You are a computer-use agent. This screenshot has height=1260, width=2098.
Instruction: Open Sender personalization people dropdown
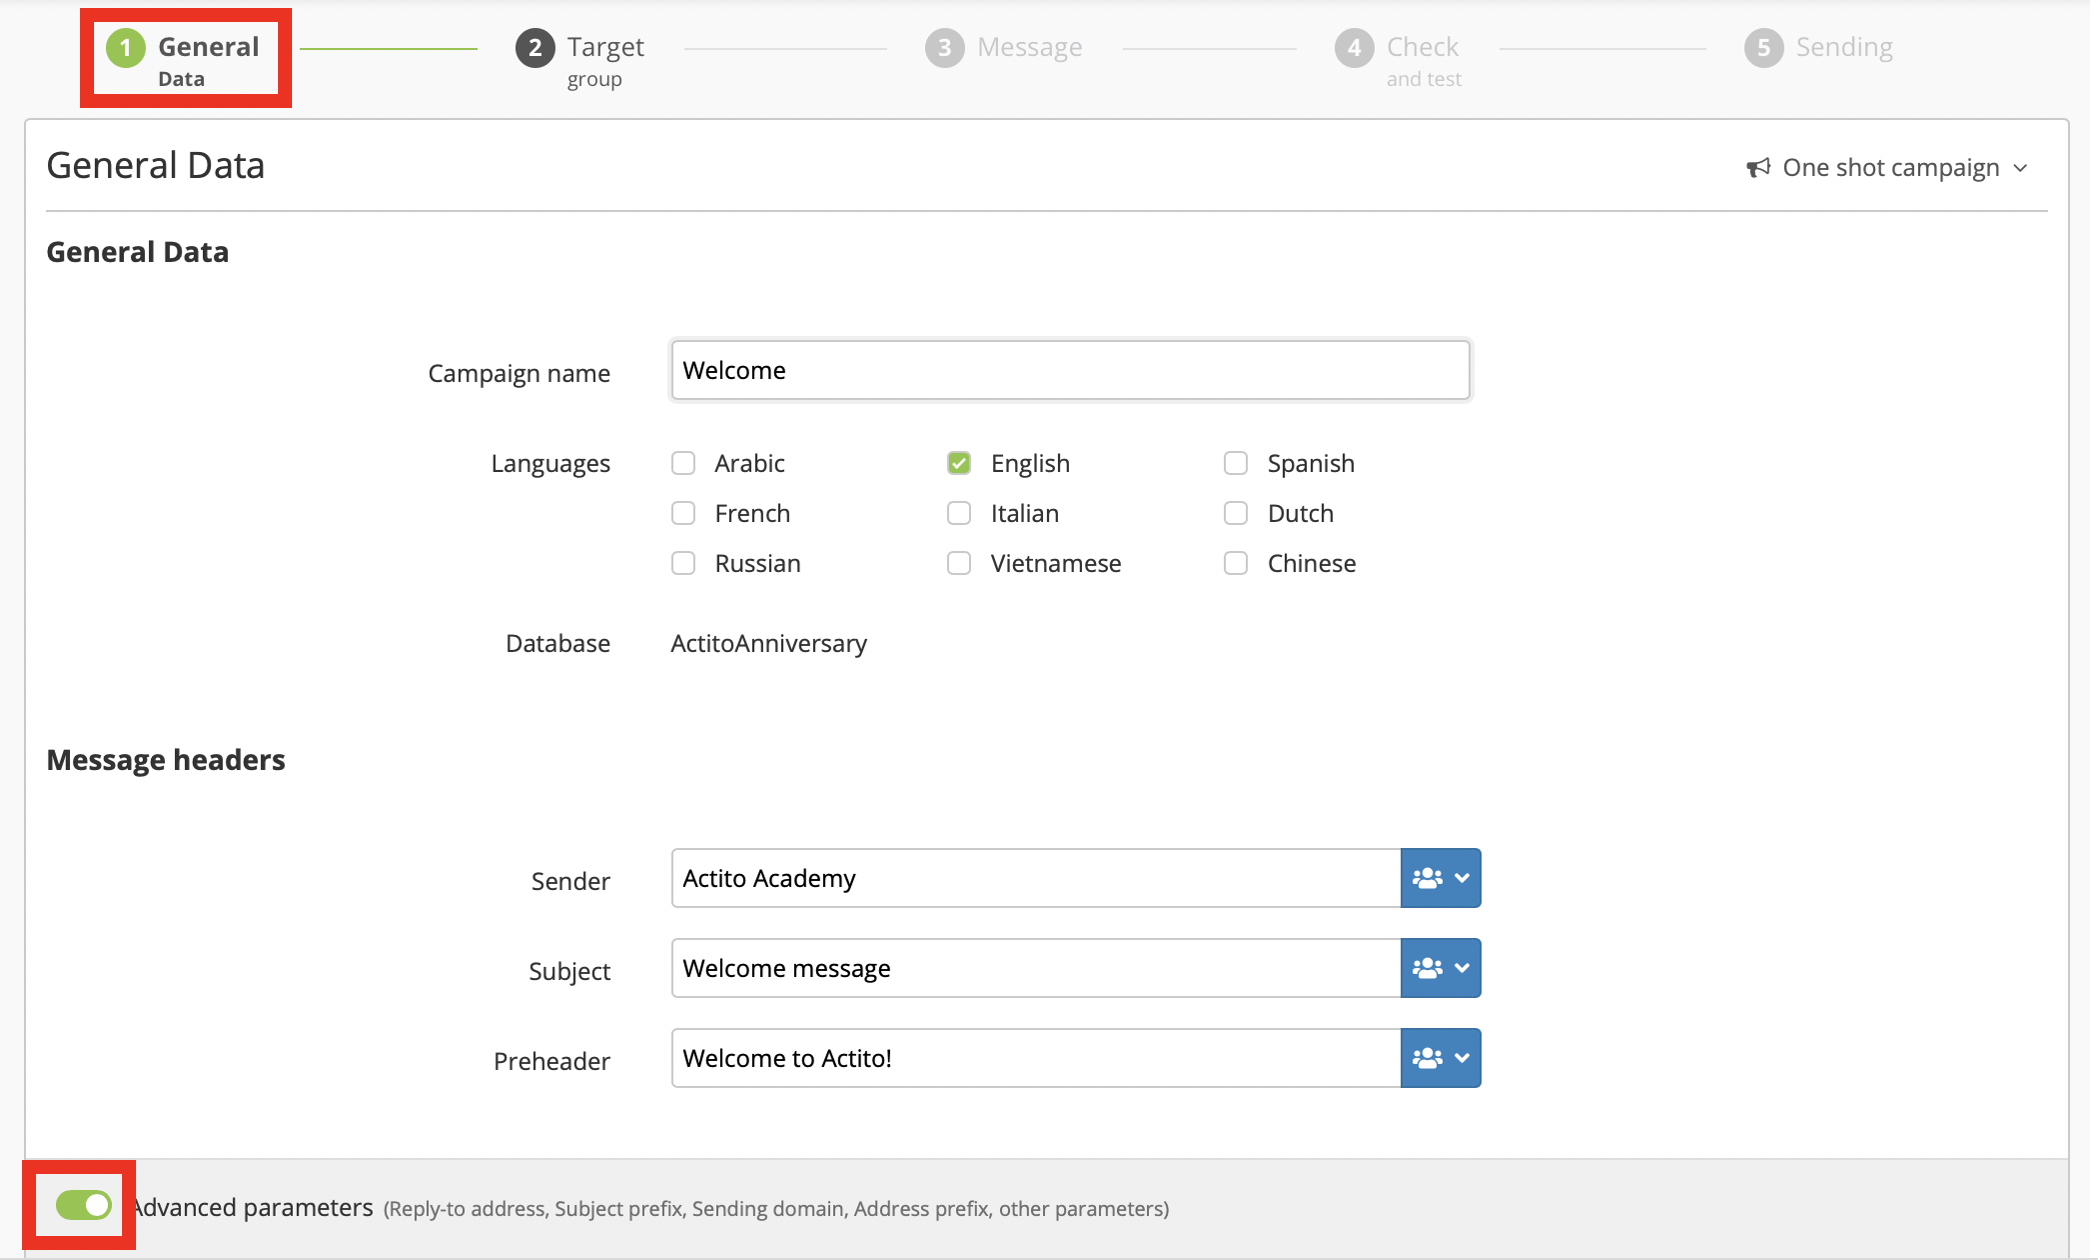(x=1440, y=878)
